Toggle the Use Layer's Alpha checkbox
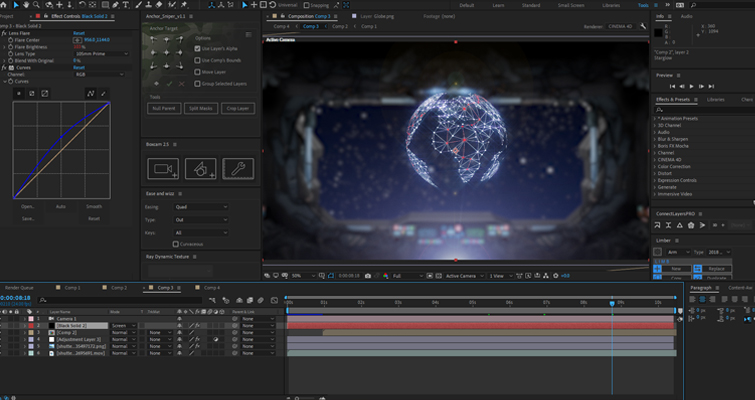 (x=198, y=48)
